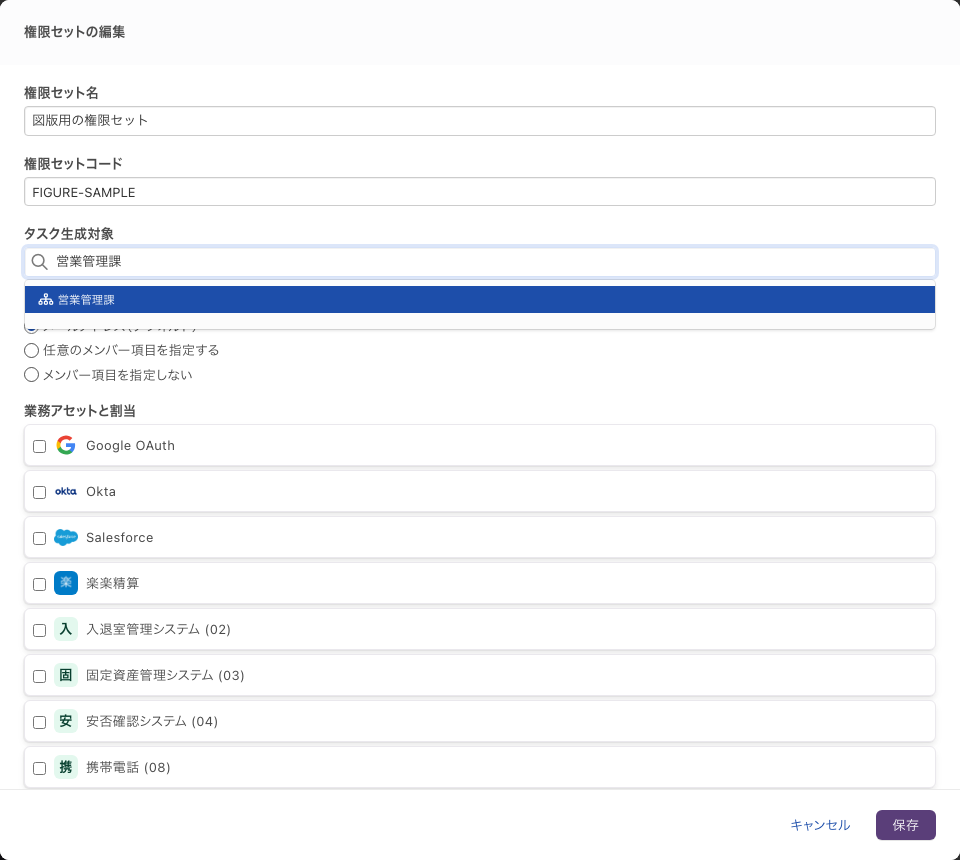The height and width of the screenshot is (860, 960).
Task: Click the 安否確認システム (04) label
Action: click(152, 721)
